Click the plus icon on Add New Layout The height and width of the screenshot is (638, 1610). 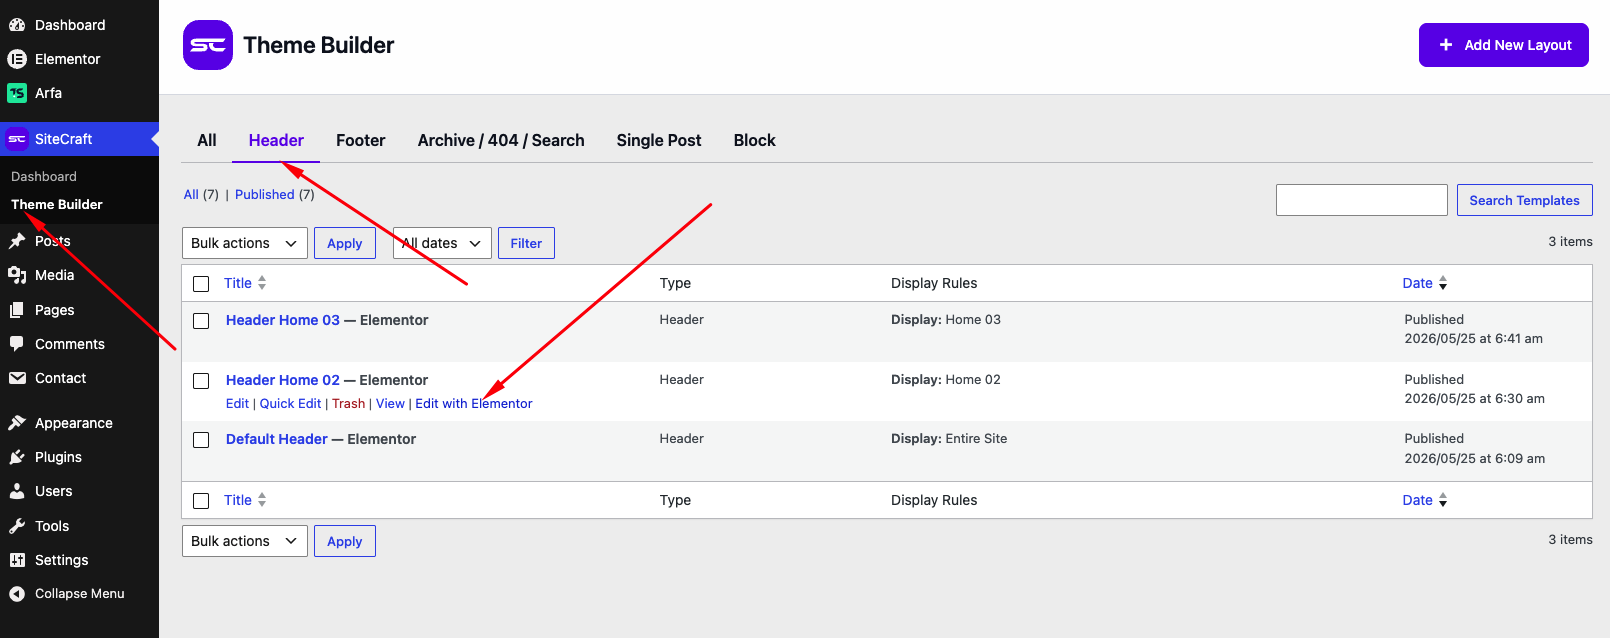1446,45
